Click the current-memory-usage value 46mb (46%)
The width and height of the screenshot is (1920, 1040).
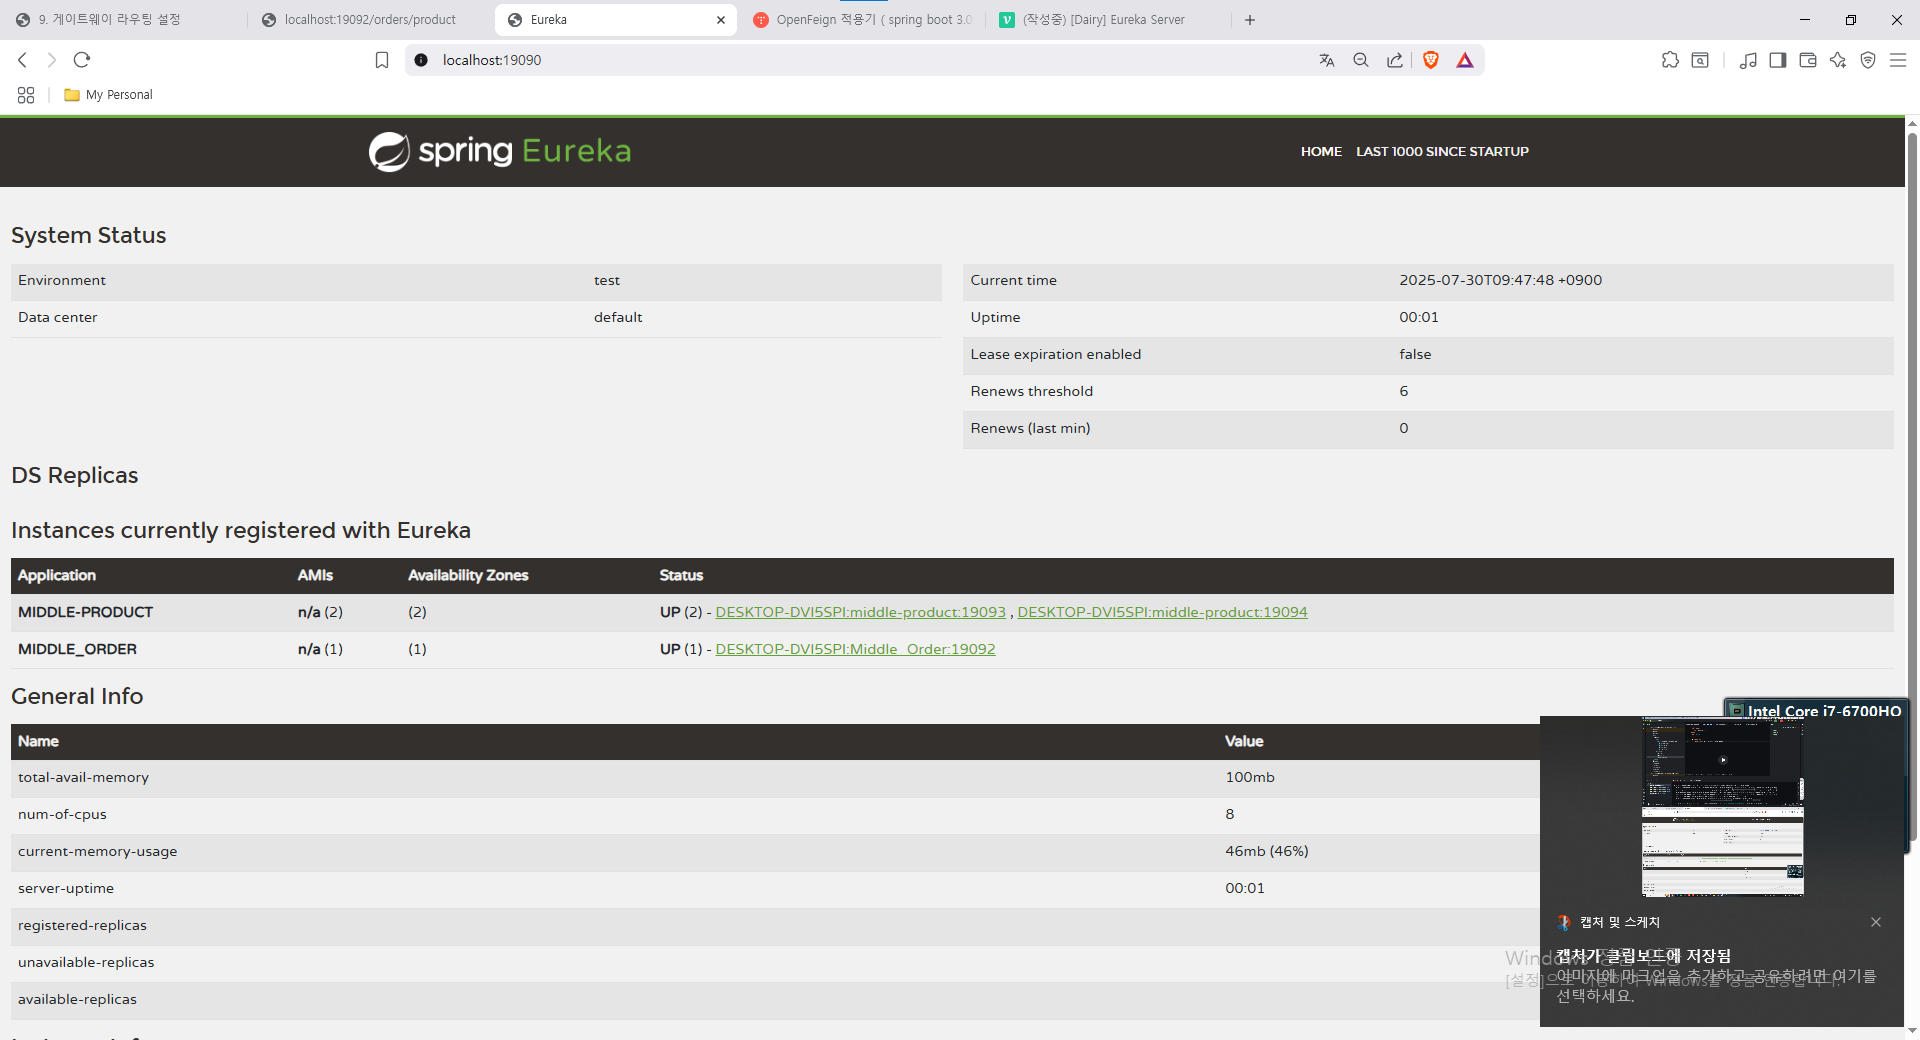pyautogui.click(x=1267, y=851)
